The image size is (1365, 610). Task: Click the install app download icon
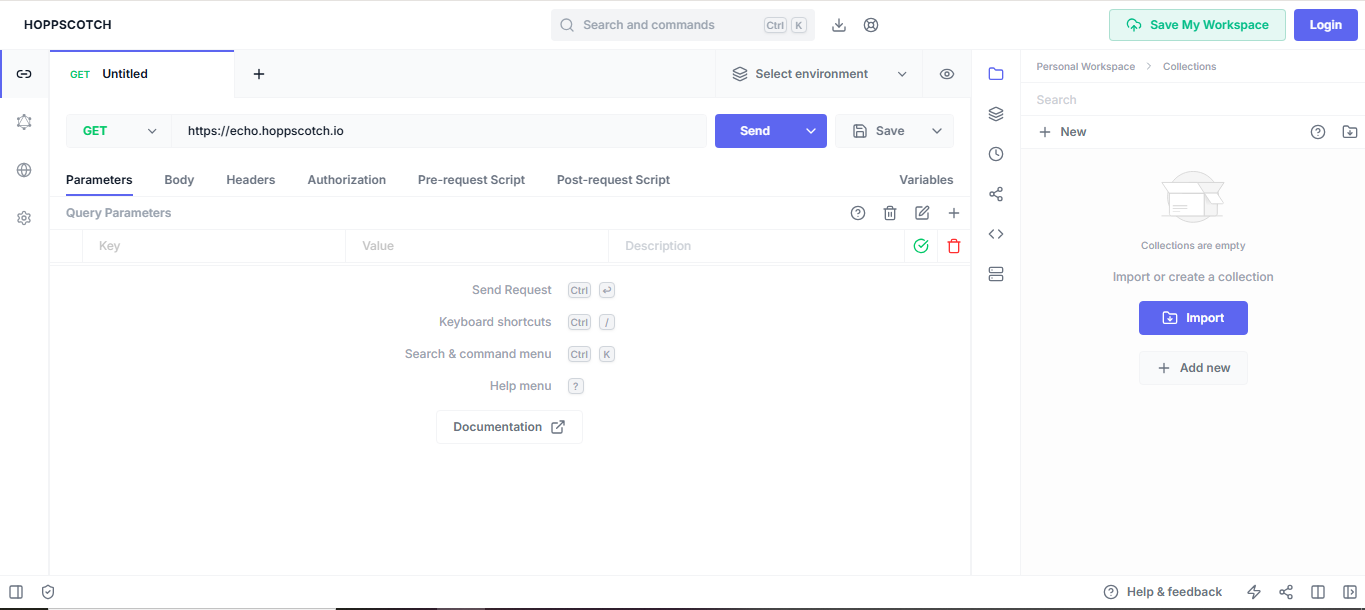click(839, 25)
